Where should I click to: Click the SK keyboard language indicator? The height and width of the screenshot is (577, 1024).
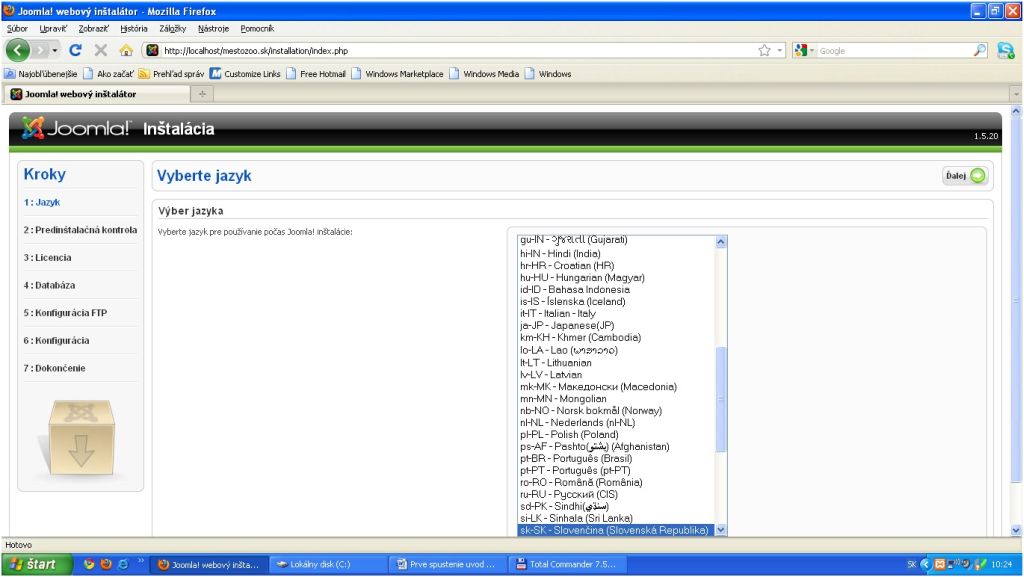(912, 565)
